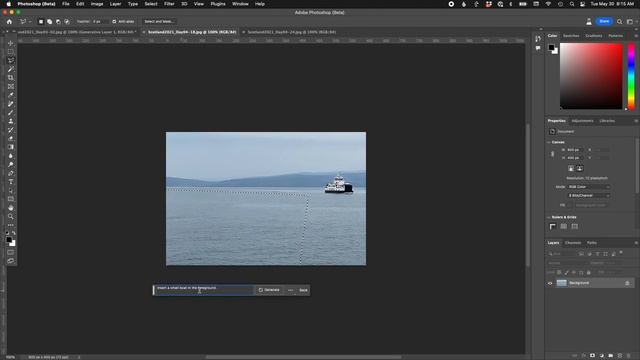Collapse the Canvas section in Properties
Viewport: 640px width, 360px height.
(549, 142)
